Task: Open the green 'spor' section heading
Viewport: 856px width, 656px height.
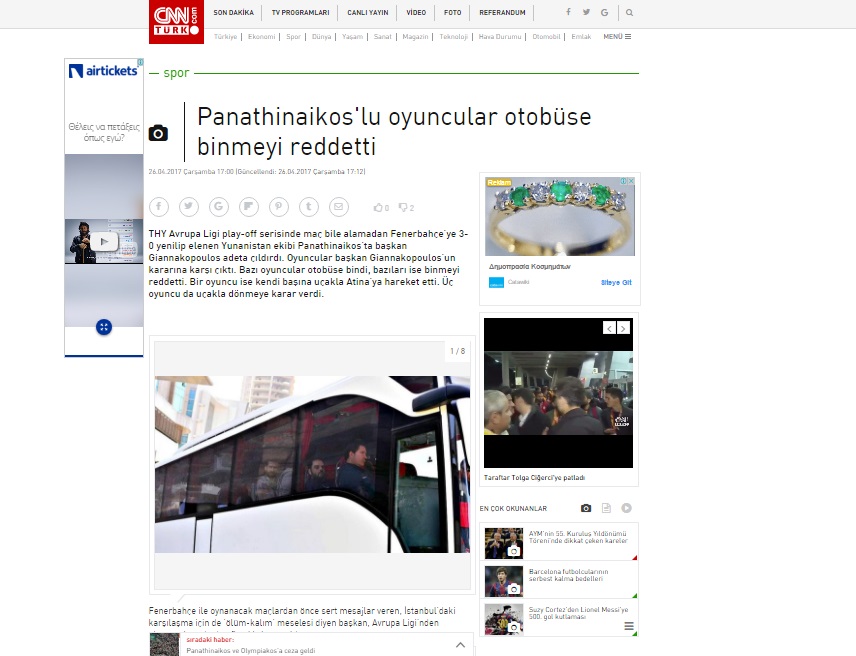Action: [x=176, y=73]
